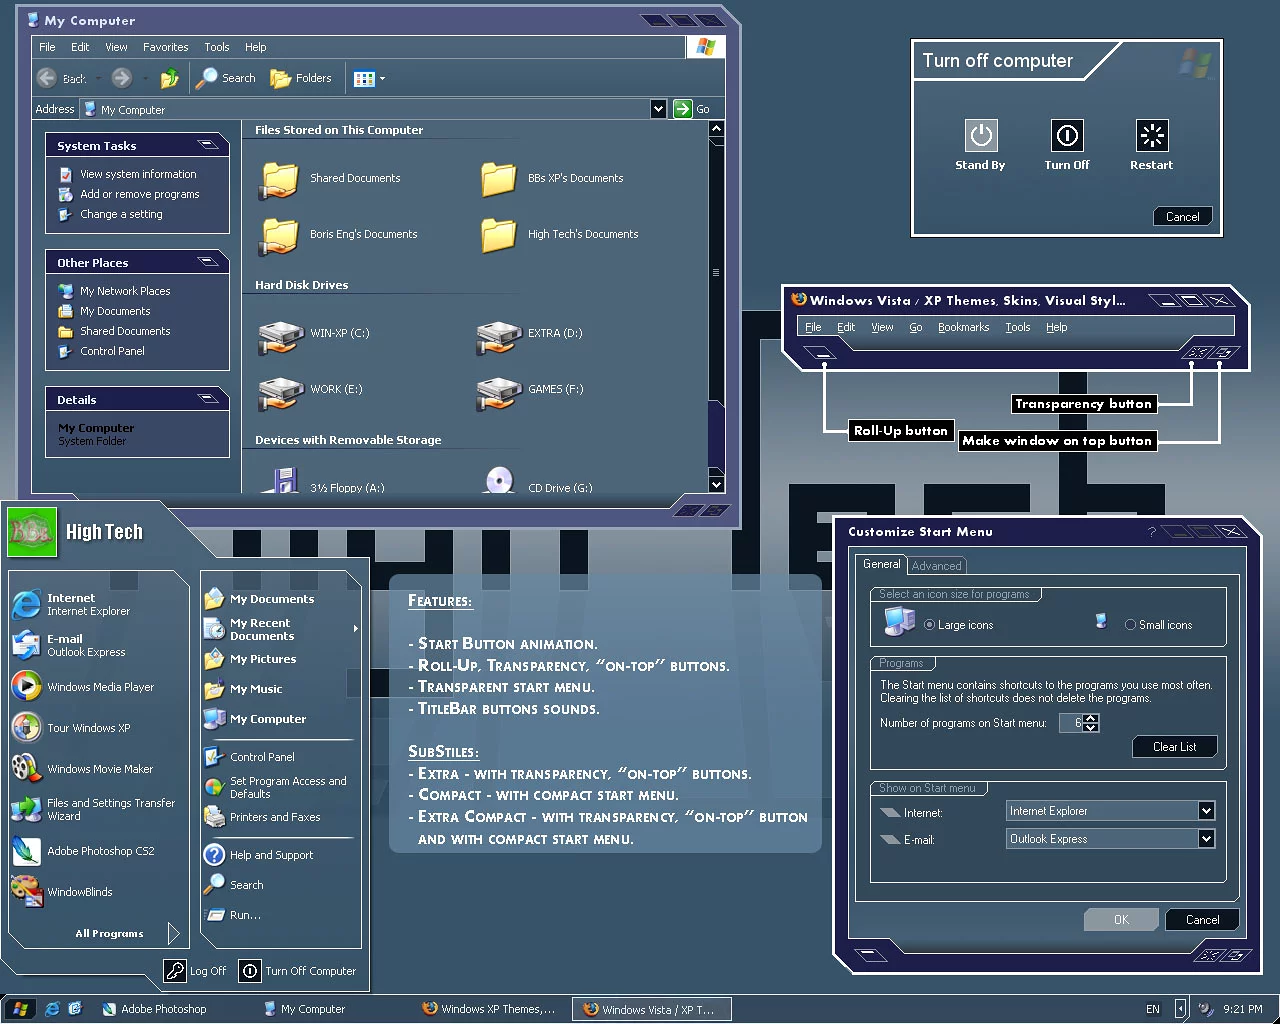The image size is (1280, 1024).
Task: Launch Adobe Photoshop CS2 from Start menu
Action: tap(27, 851)
